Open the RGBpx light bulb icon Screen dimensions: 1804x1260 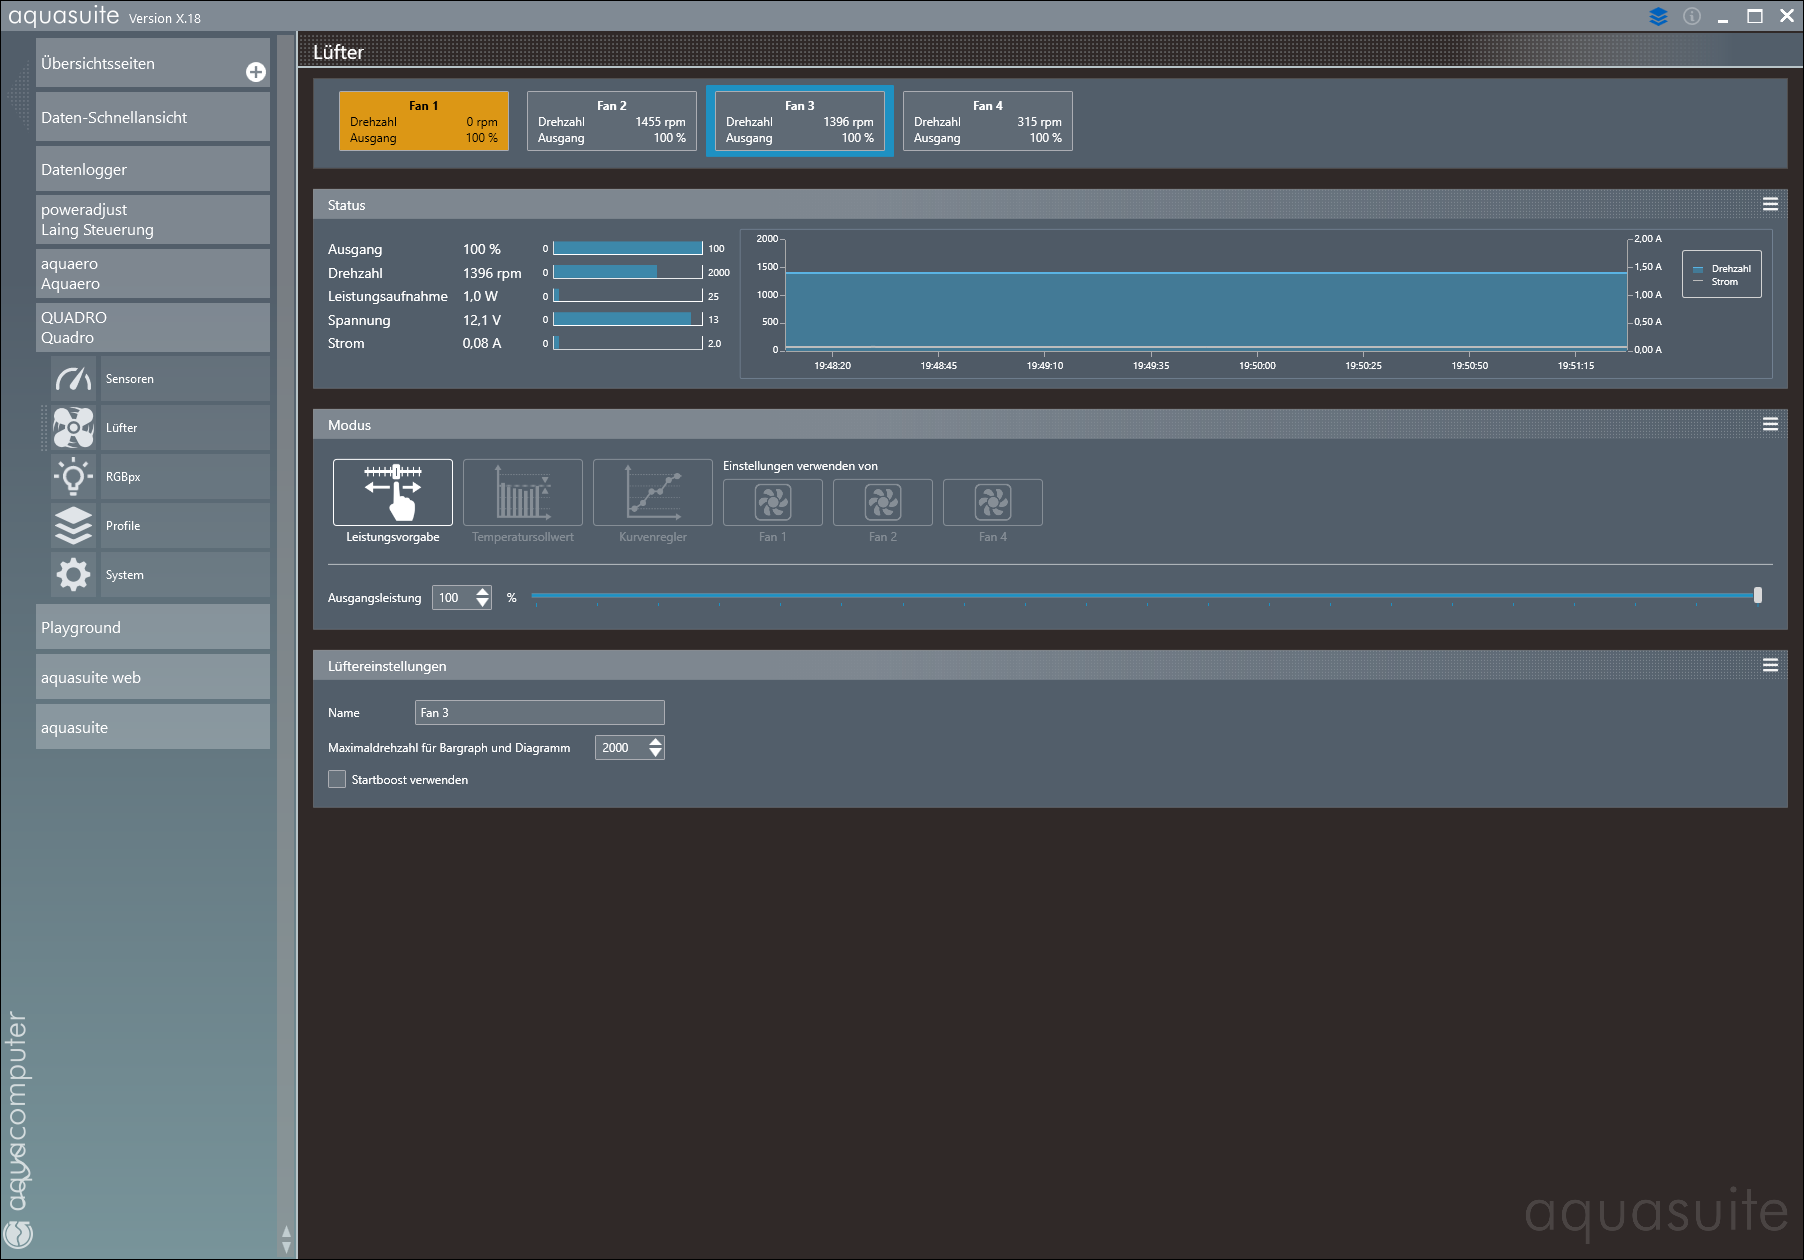click(73, 477)
